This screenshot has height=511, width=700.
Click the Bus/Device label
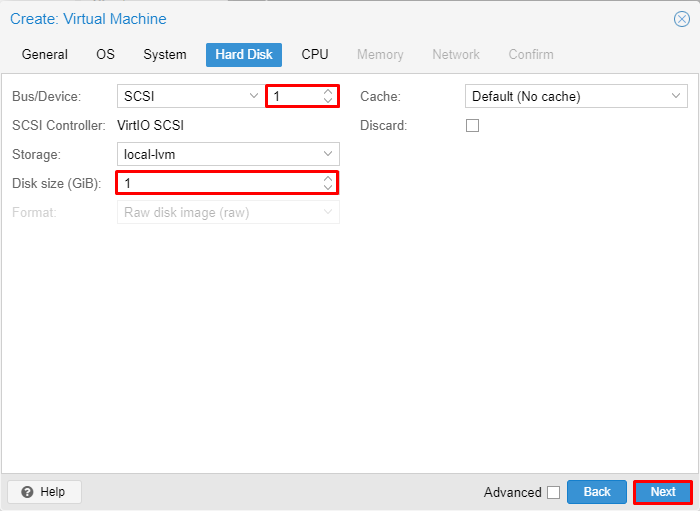[x=46, y=96]
